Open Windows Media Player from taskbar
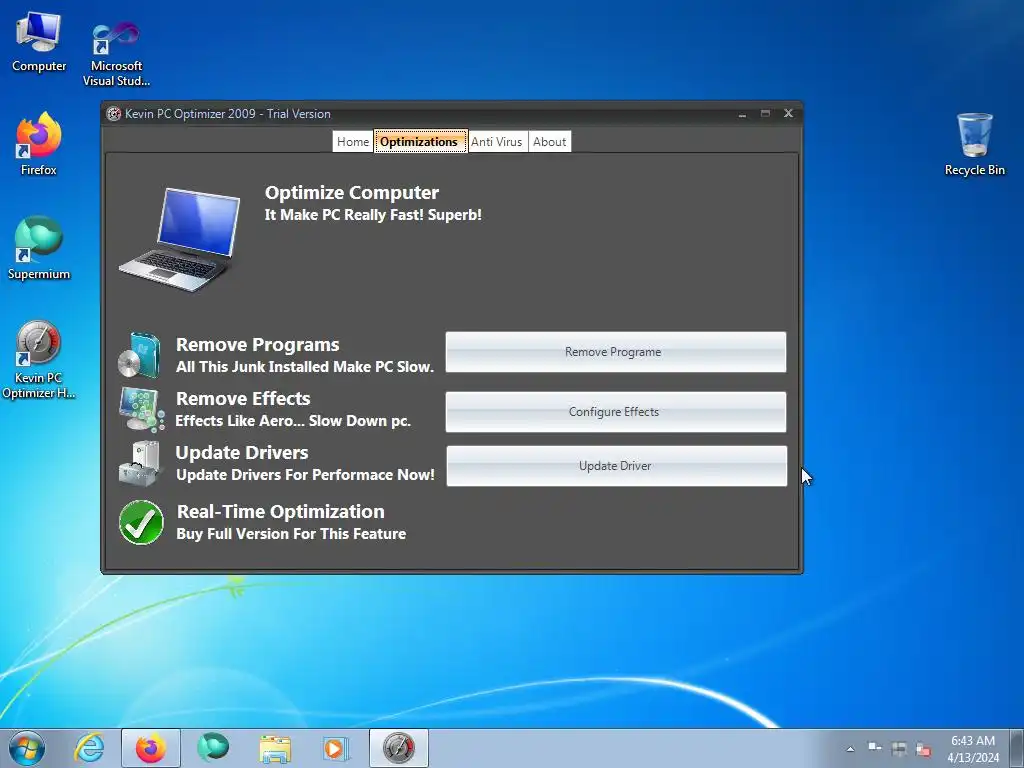 (337, 748)
